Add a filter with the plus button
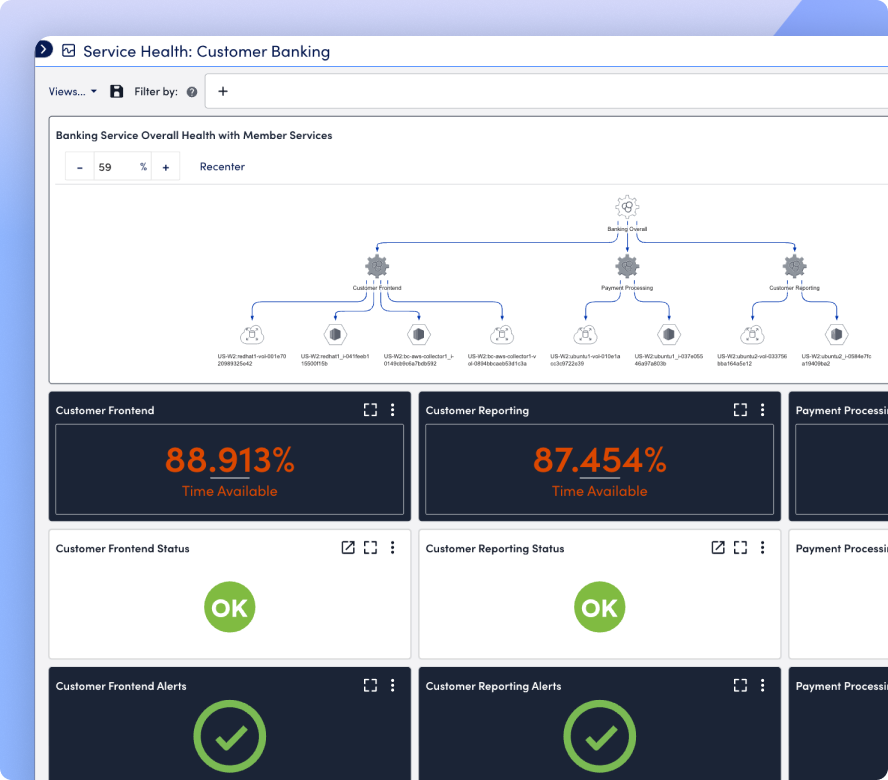 point(223,91)
